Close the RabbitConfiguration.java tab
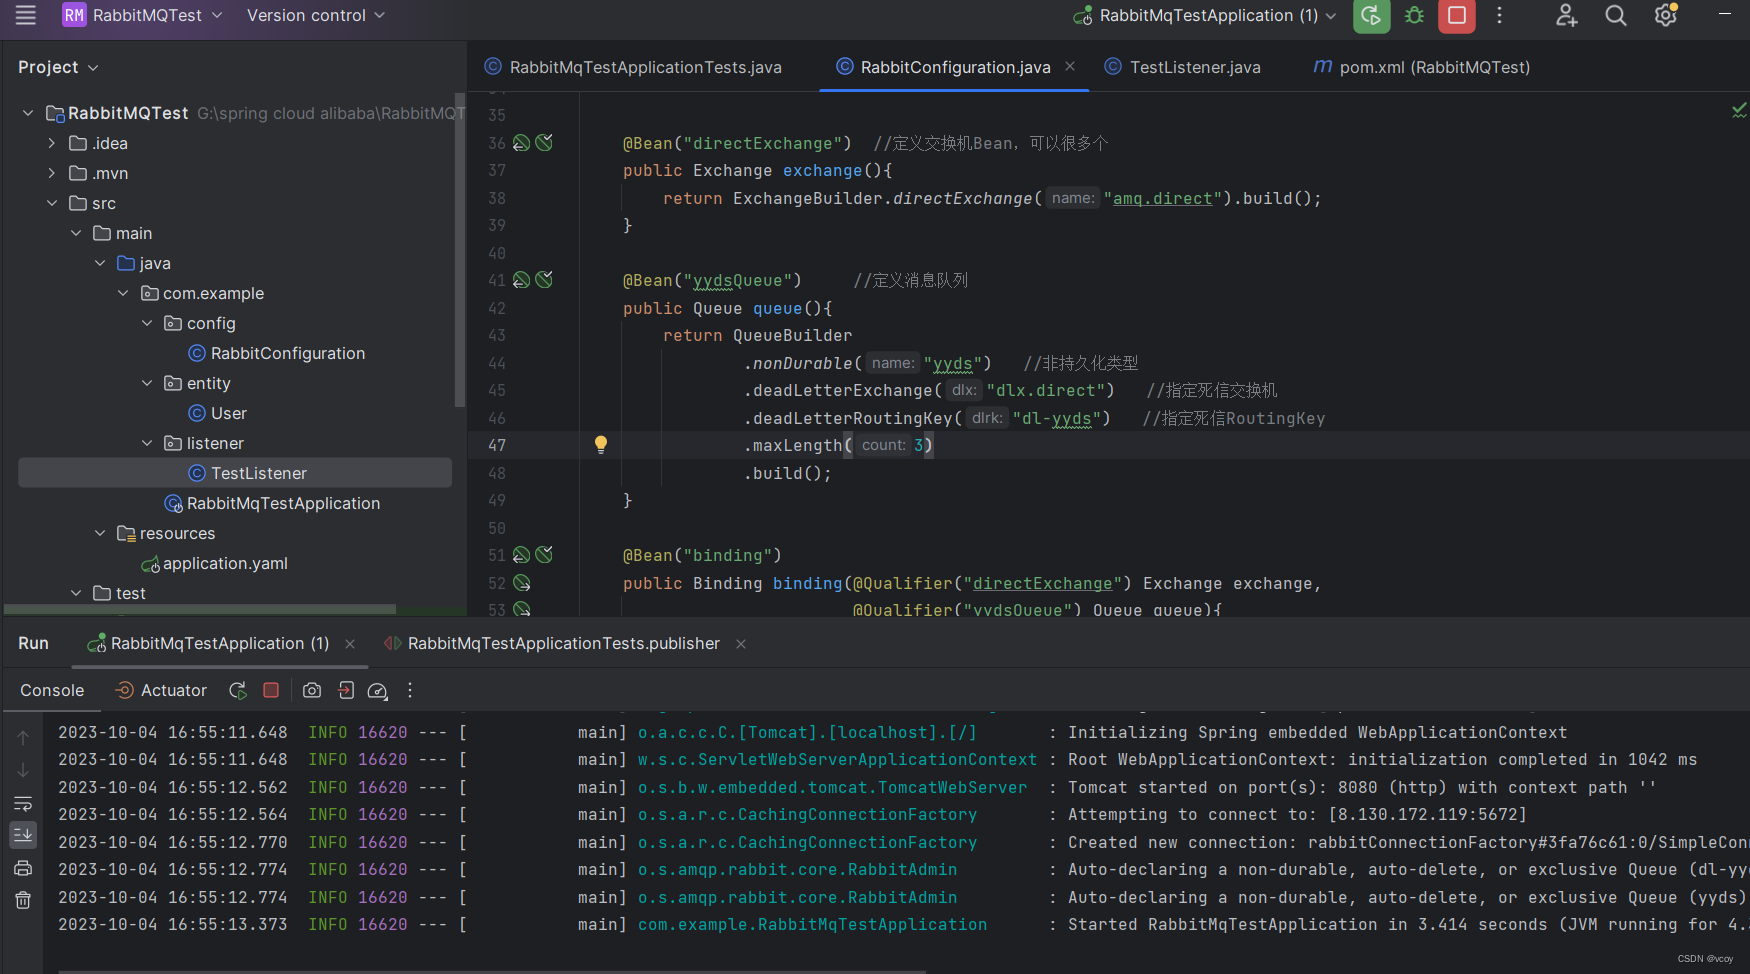This screenshot has height=974, width=1750. pos(1070,66)
